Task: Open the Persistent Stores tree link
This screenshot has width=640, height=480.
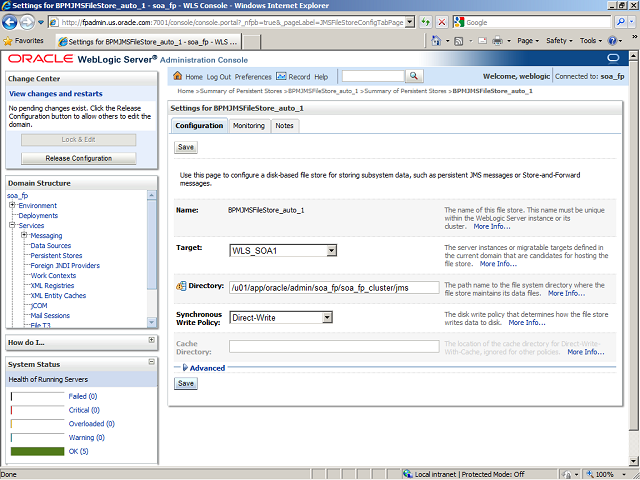Action: (56, 256)
